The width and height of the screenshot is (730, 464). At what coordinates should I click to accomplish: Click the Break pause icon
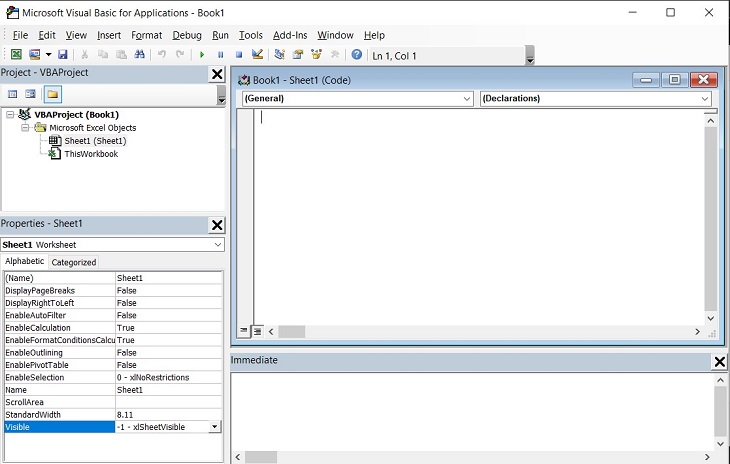(x=220, y=54)
